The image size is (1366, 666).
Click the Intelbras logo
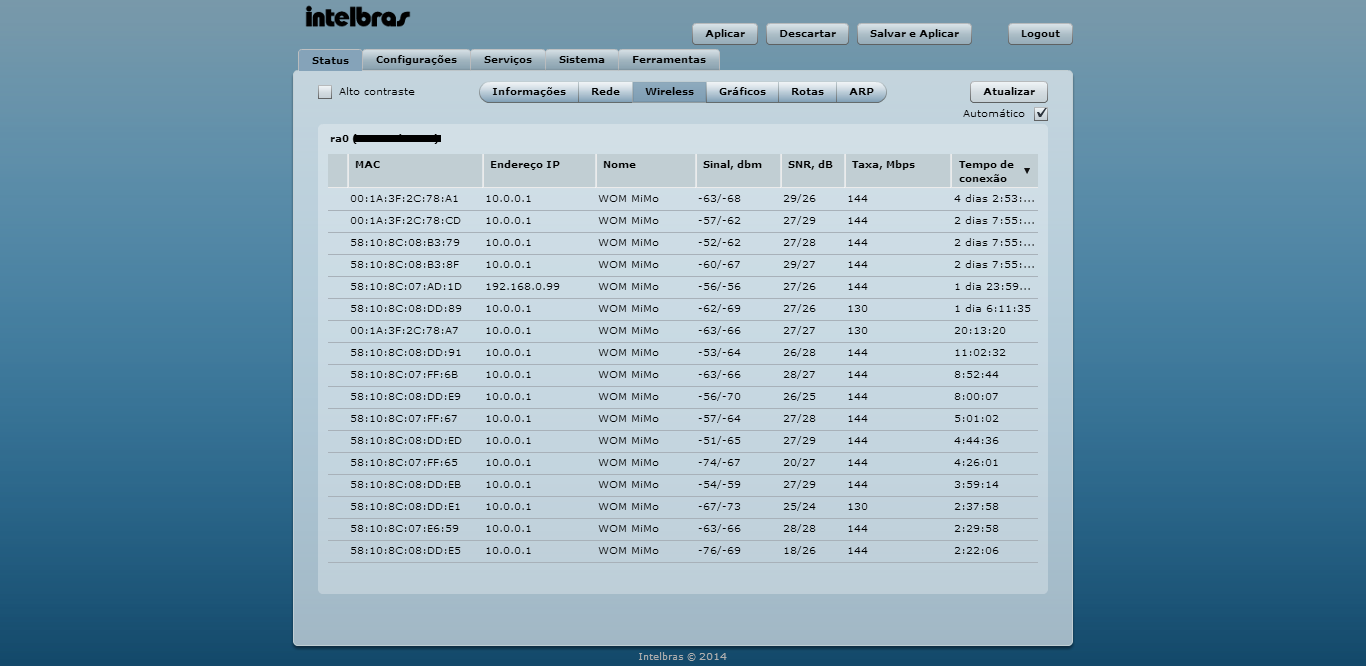[357, 17]
